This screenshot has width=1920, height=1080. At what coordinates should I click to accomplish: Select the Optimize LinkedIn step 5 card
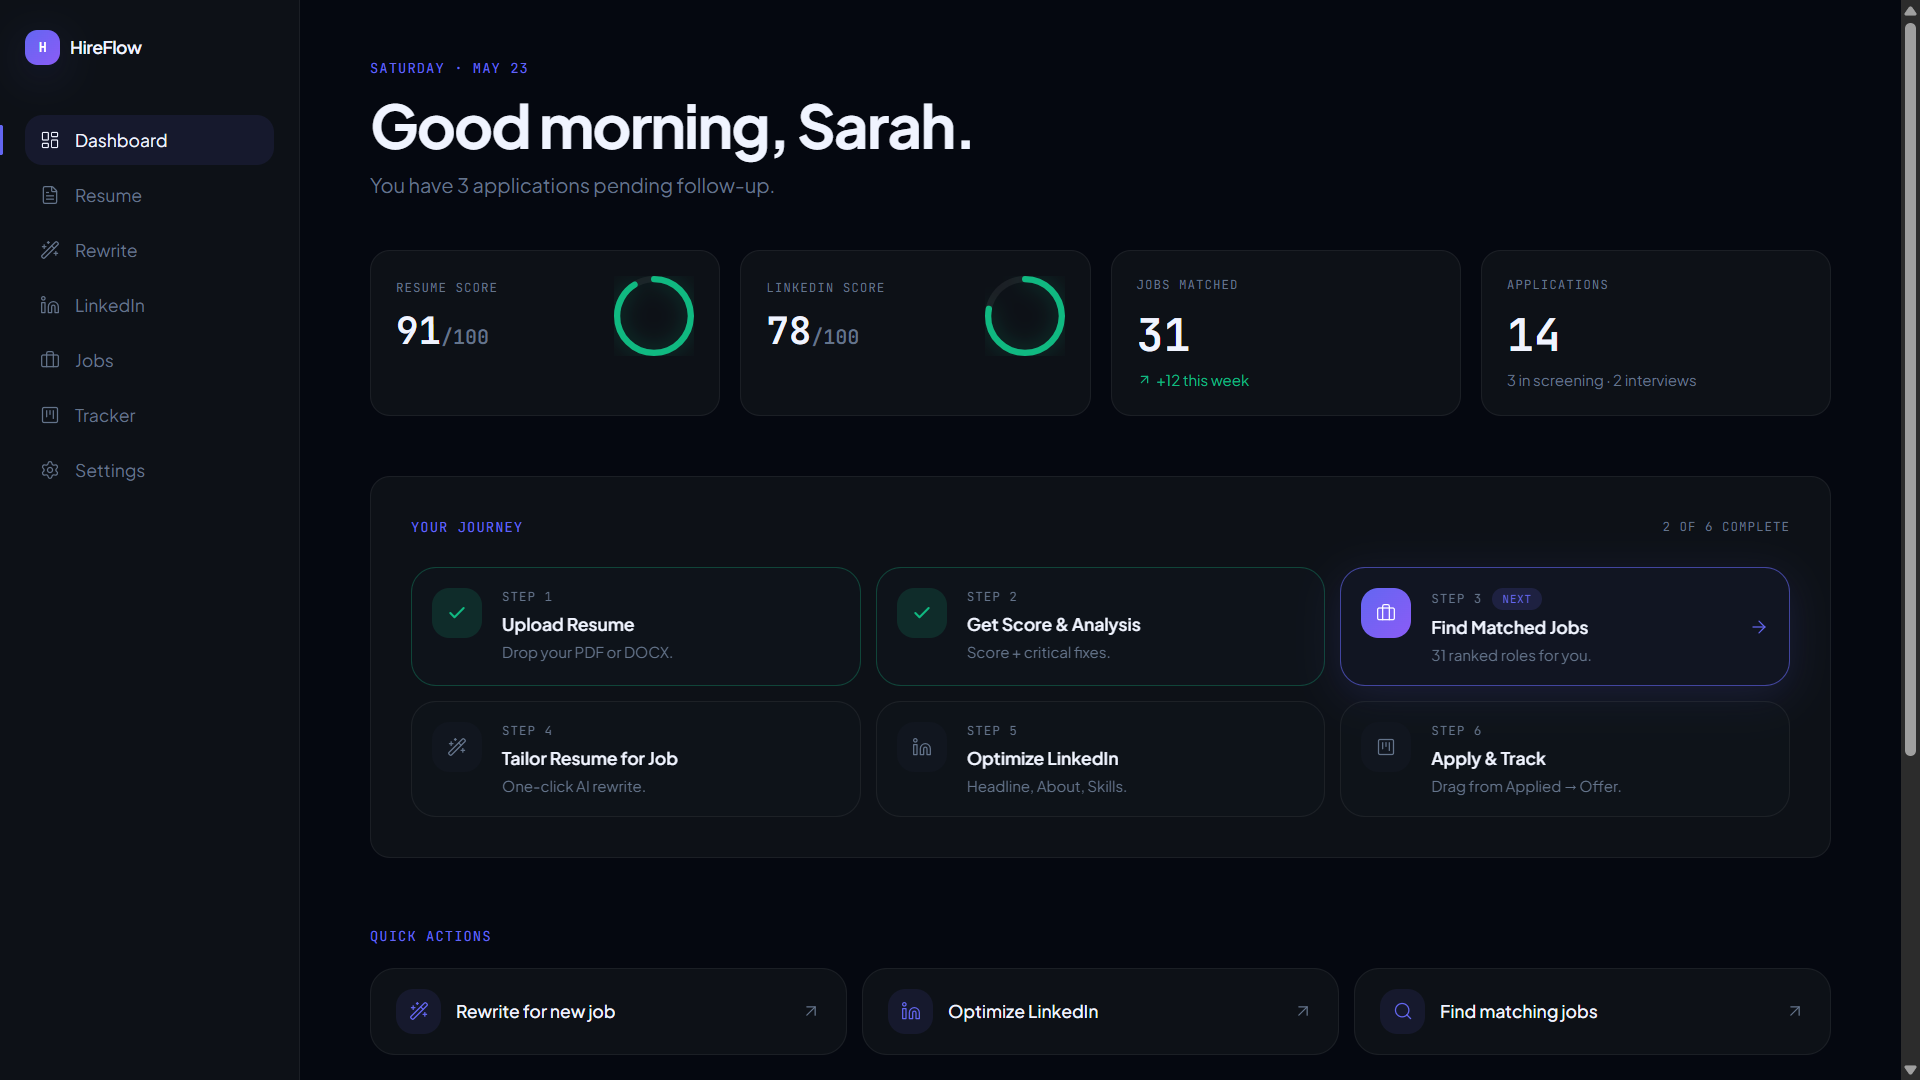point(1100,759)
